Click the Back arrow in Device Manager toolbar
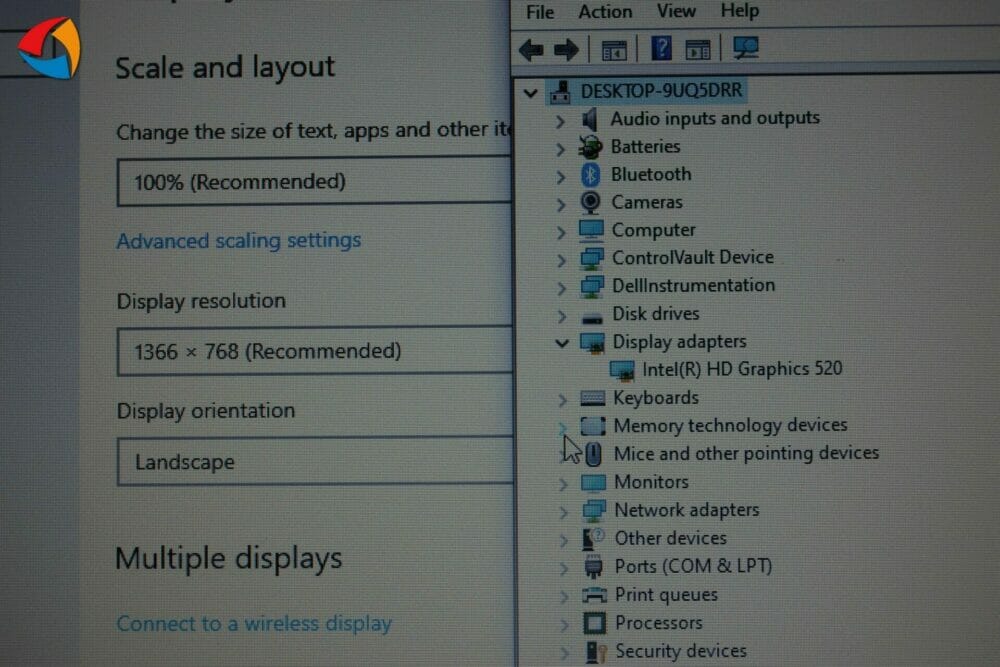This screenshot has height=667, width=1000. [531, 49]
